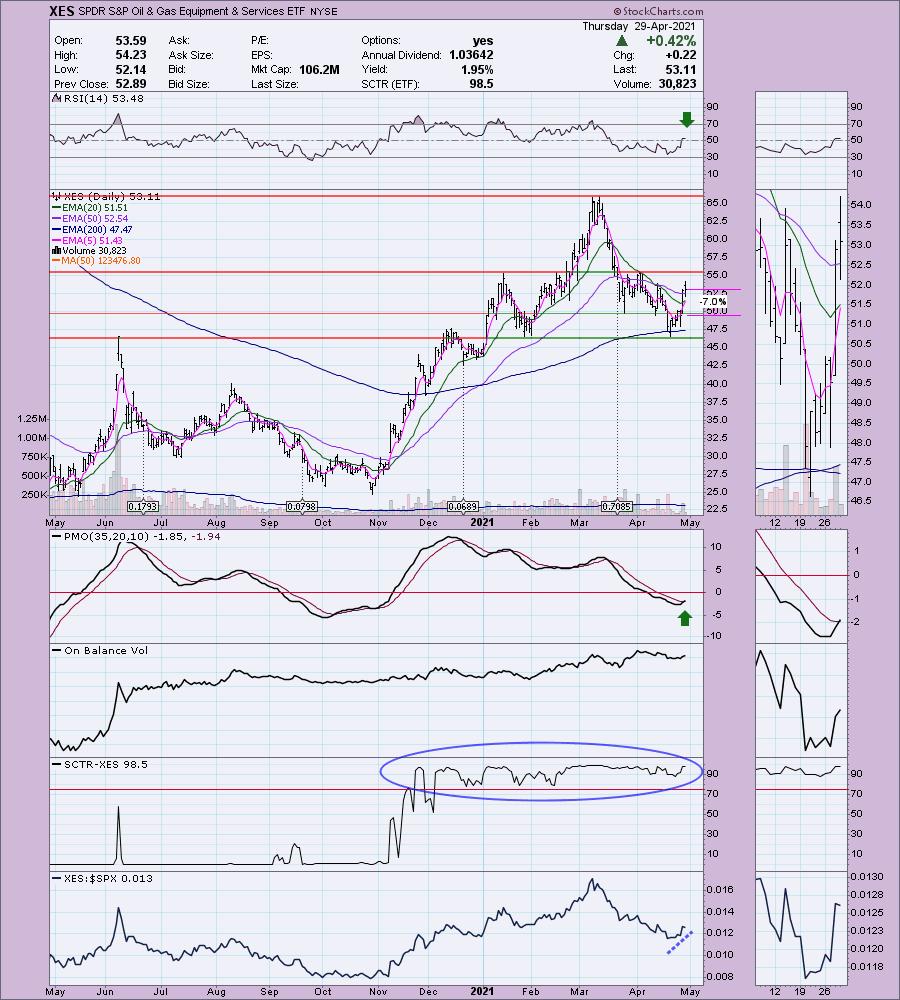
Task: Click the green up-triangle beside +0.42%
Action: click(623, 41)
